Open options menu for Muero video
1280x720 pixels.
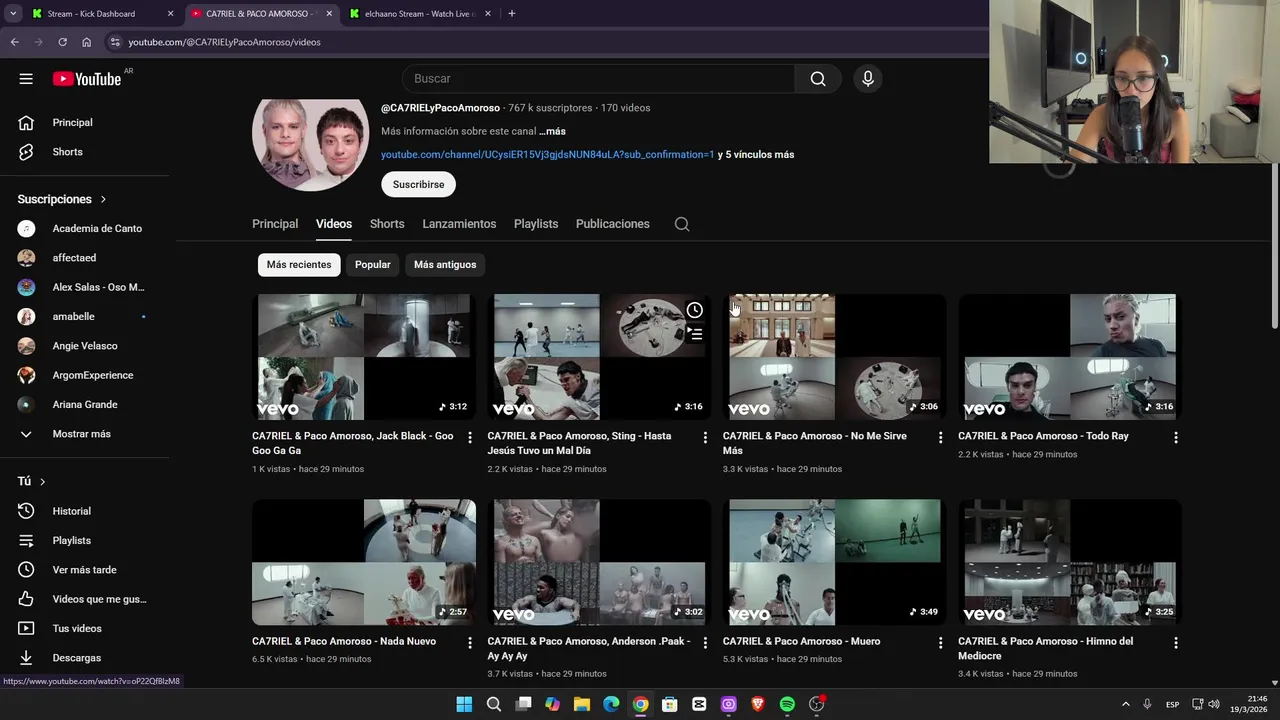(940, 643)
